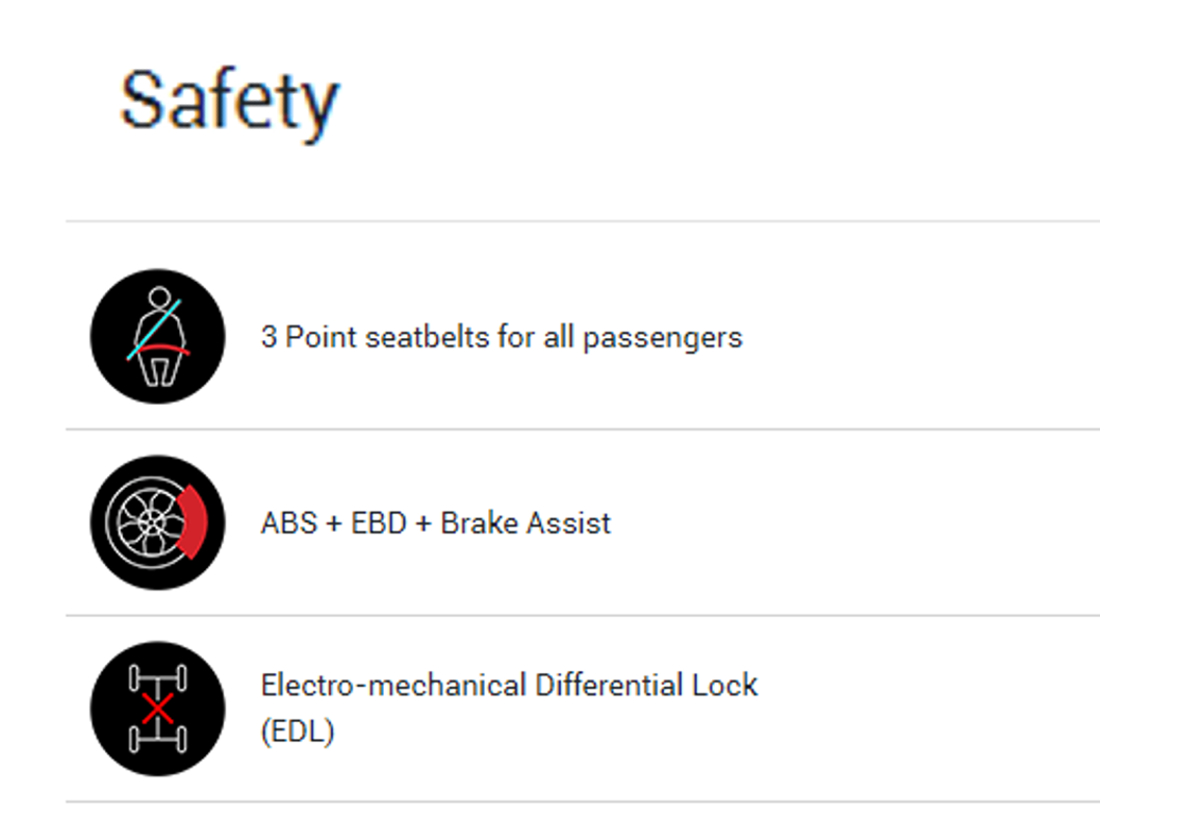Click the red brake caliper on wheel icon
The image size is (1200, 836).
[194, 522]
